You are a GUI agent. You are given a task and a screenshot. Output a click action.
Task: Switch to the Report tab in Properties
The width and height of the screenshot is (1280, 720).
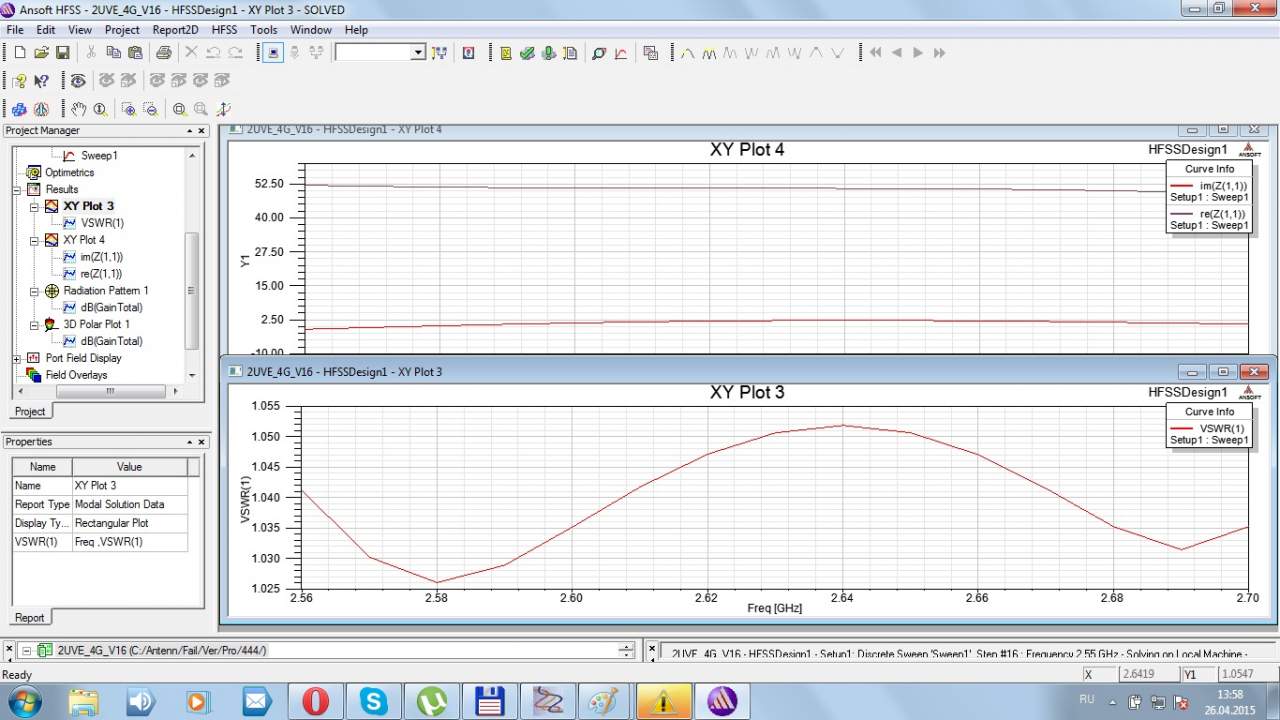29,618
